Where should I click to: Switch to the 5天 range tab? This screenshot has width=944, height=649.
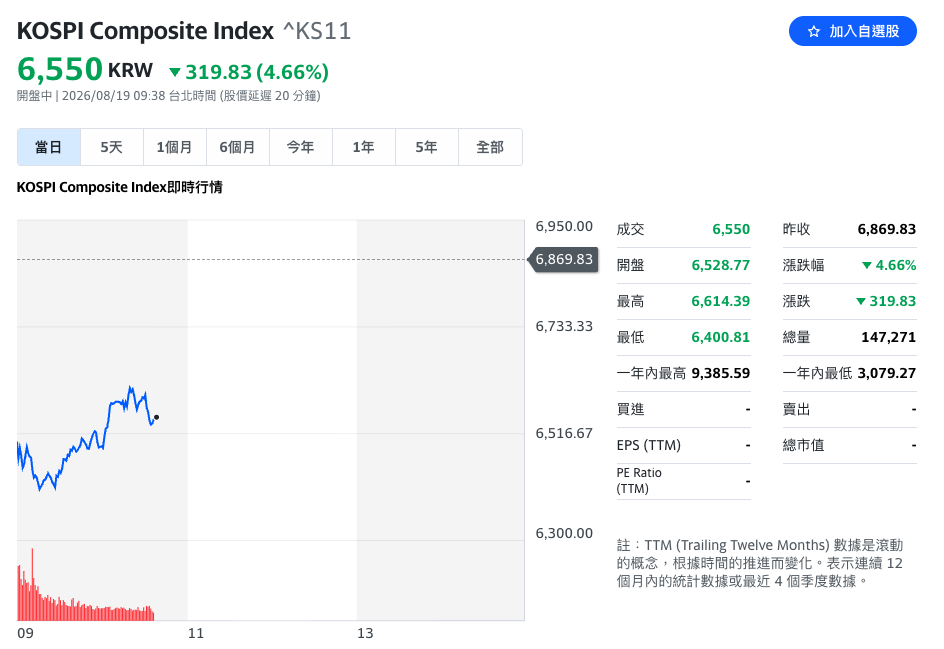coord(111,147)
